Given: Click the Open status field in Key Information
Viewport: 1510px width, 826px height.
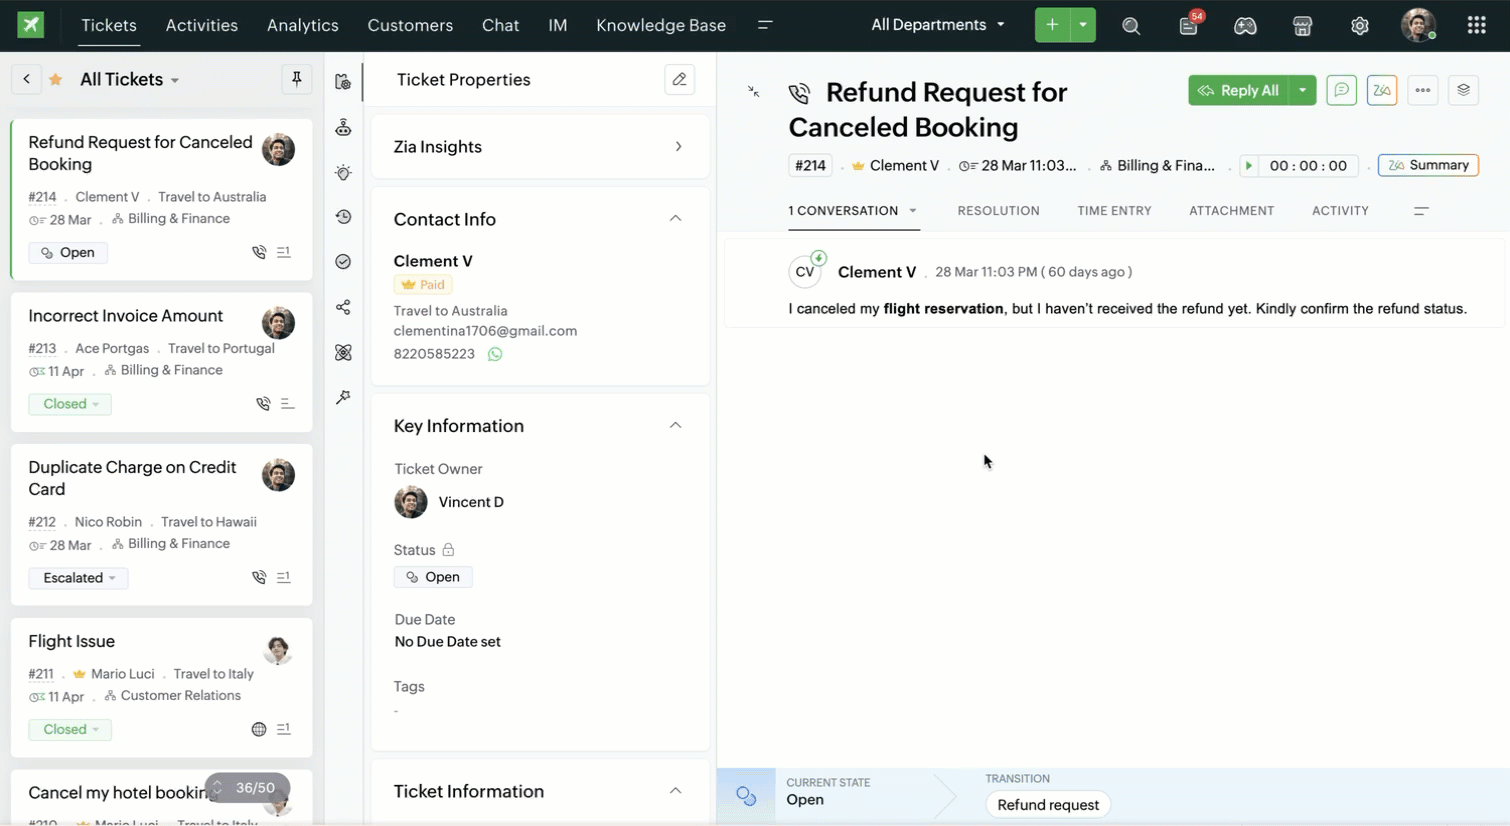Looking at the screenshot, I should [x=433, y=577].
